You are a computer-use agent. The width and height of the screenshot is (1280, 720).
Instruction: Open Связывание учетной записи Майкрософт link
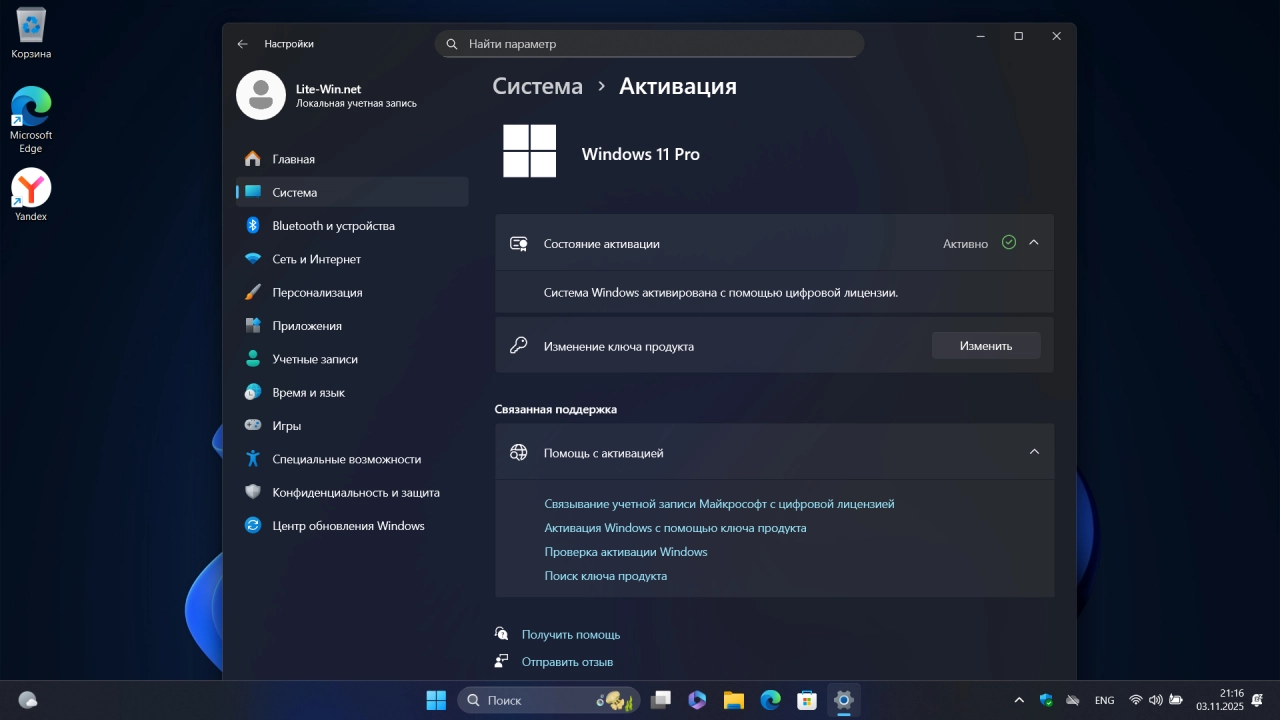pyautogui.click(x=719, y=504)
